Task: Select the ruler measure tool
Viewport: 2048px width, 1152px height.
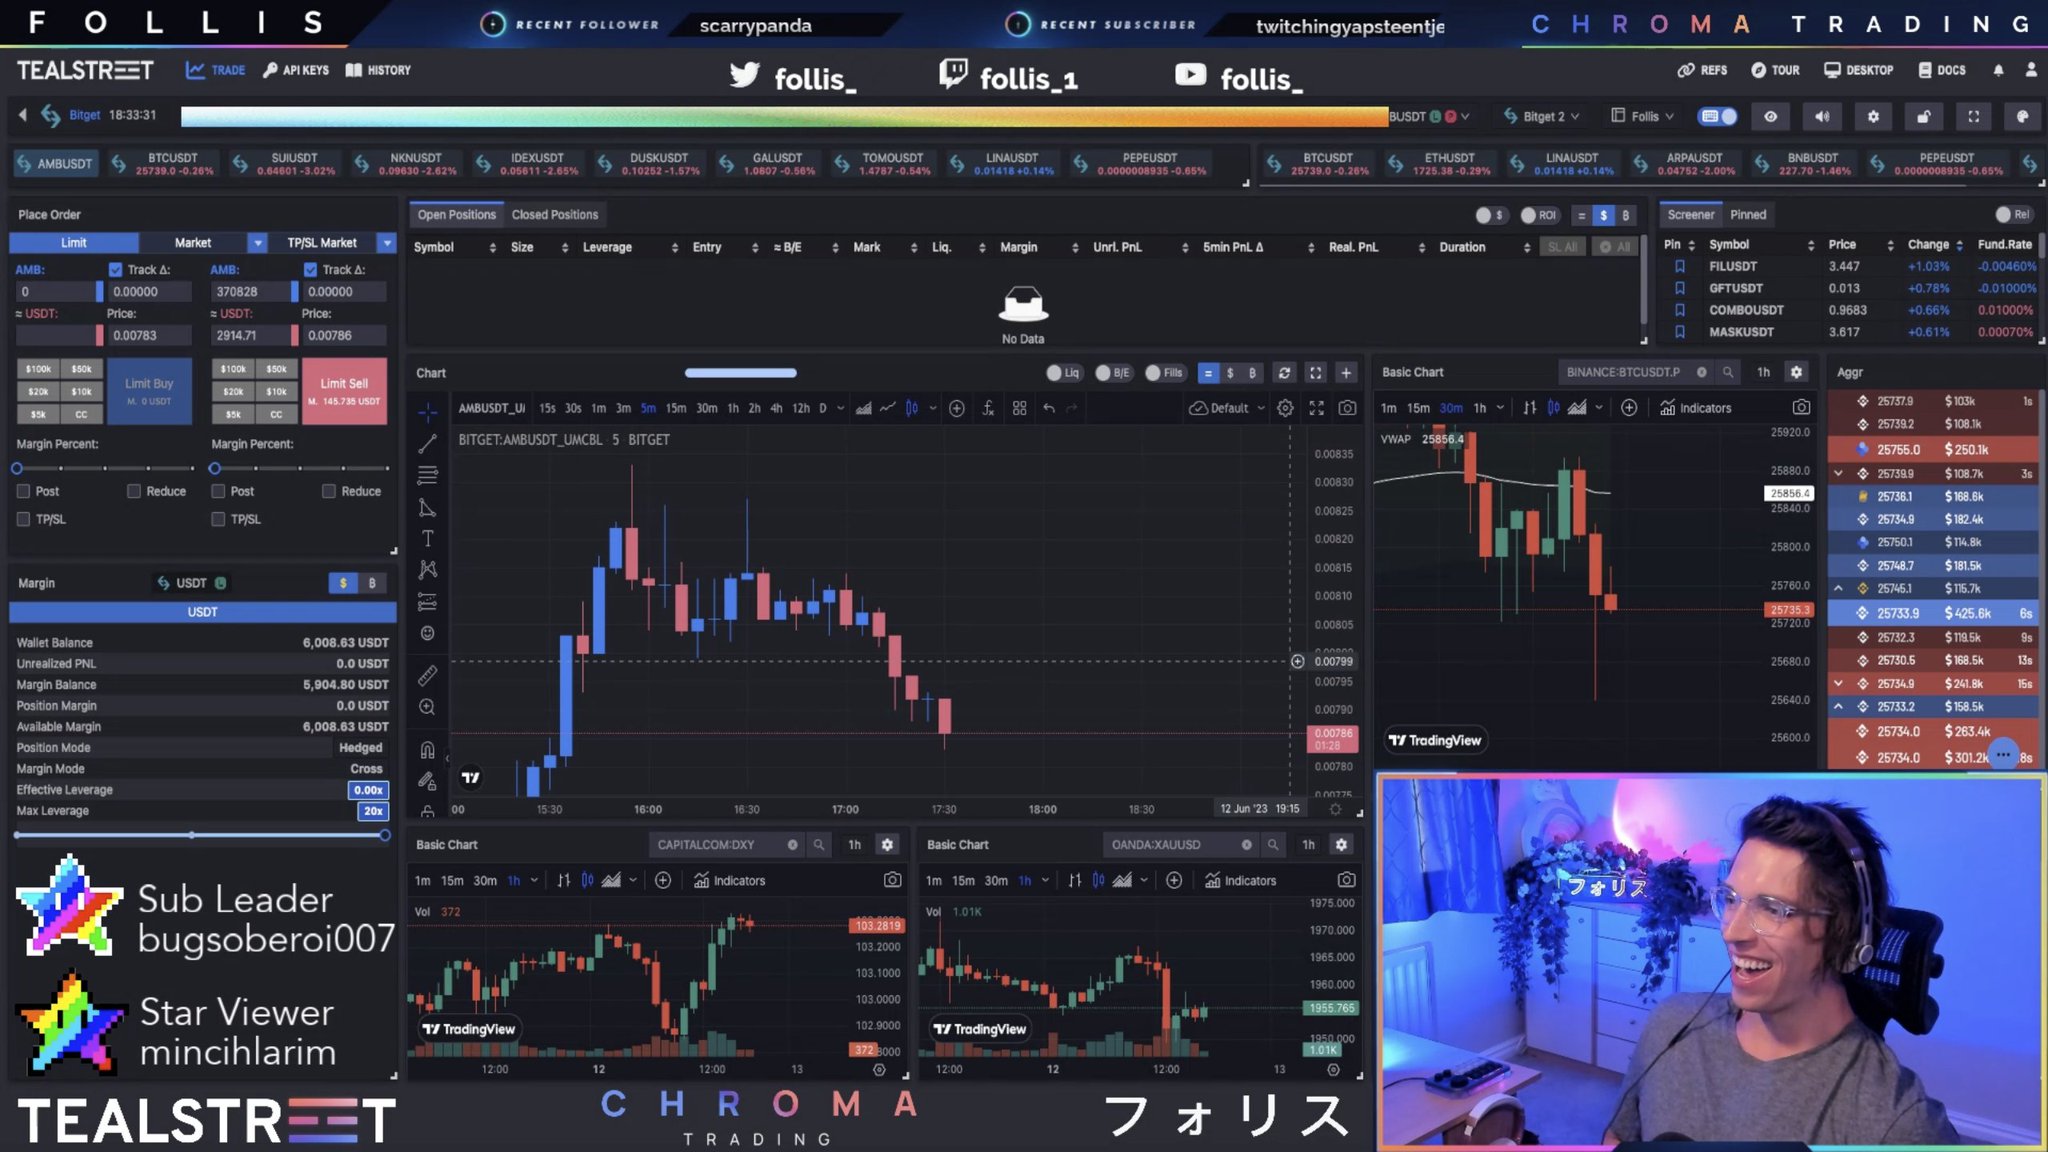Action: [427, 676]
